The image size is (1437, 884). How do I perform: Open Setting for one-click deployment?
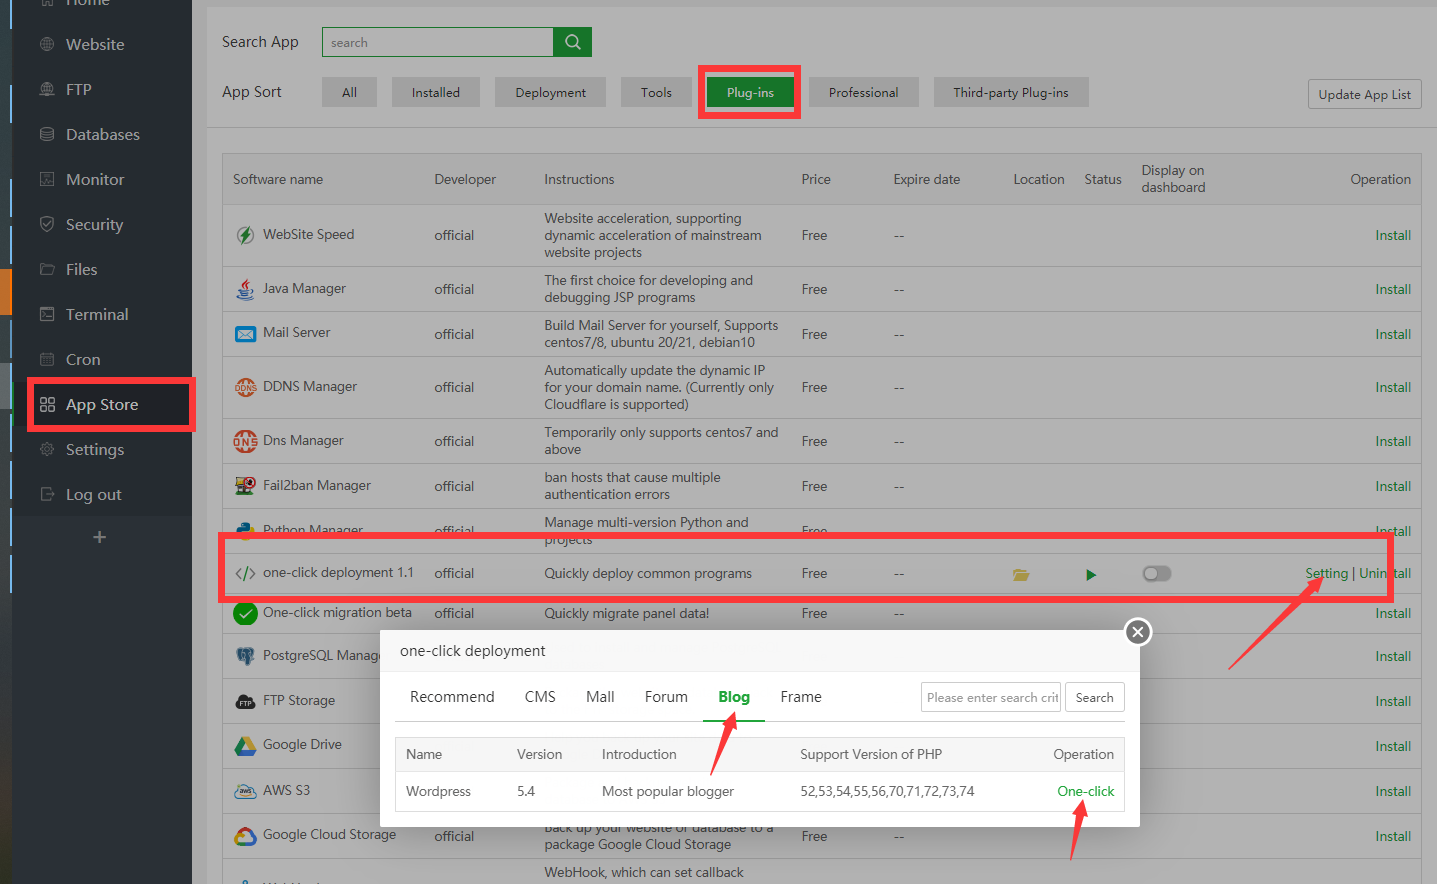pyautogui.click(x=1326, y=573)
